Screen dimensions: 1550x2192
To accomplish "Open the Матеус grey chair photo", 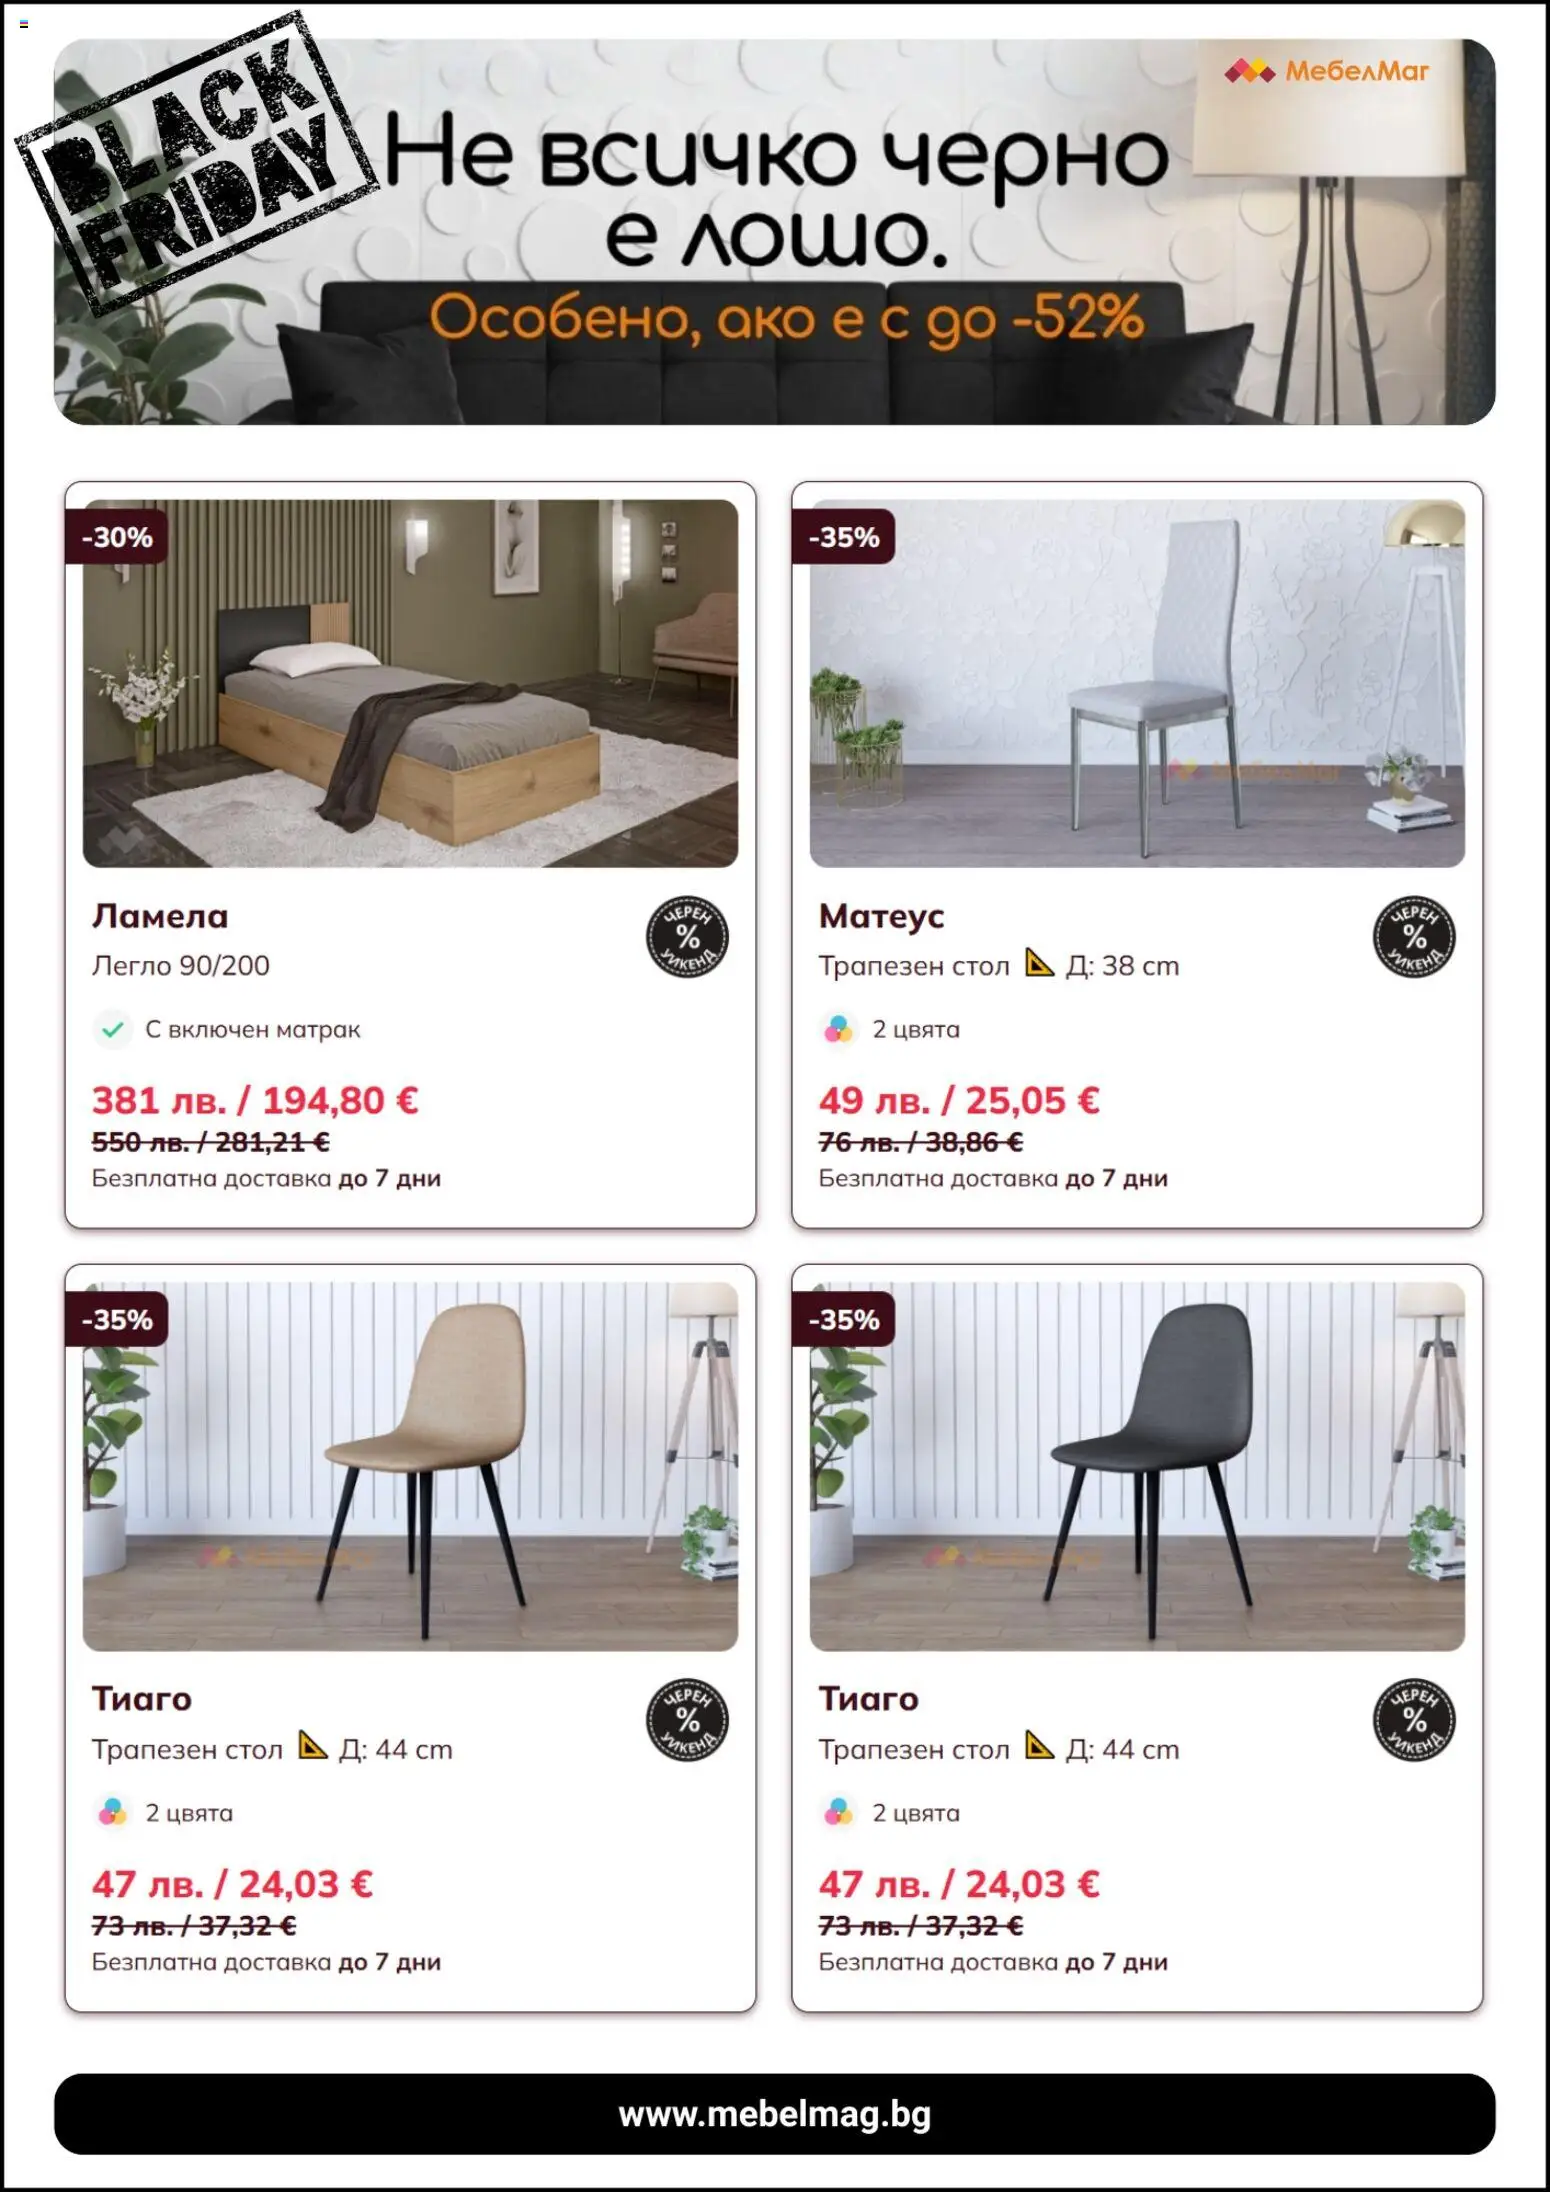I will click(x=1137, y=683).
